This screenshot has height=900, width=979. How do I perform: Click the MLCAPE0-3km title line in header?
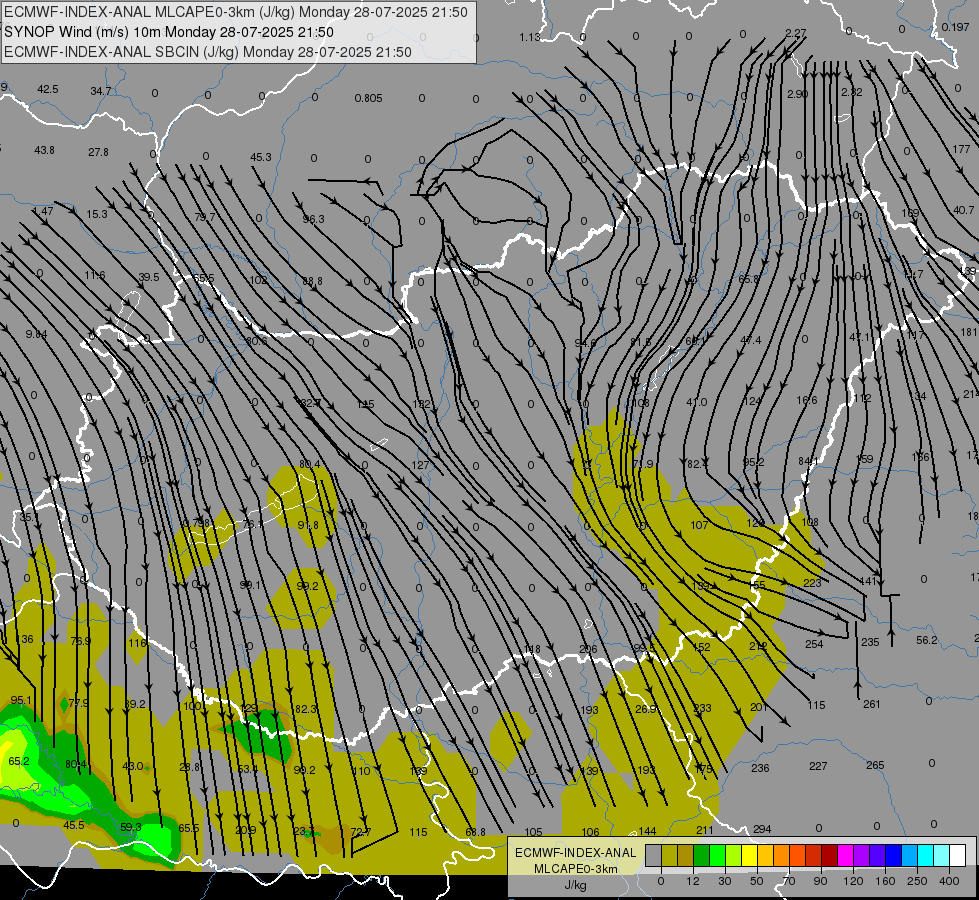pyautogui.click(x=236, y=12)
